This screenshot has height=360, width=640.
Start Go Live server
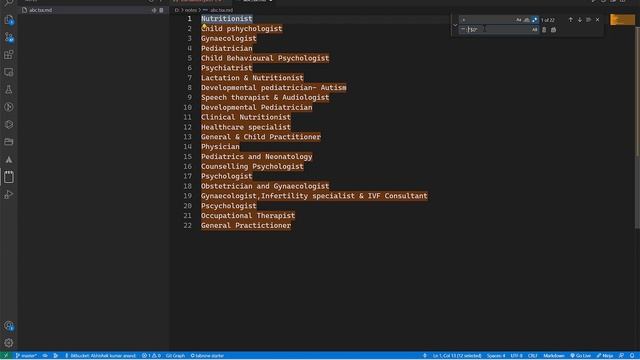(580, 356)
